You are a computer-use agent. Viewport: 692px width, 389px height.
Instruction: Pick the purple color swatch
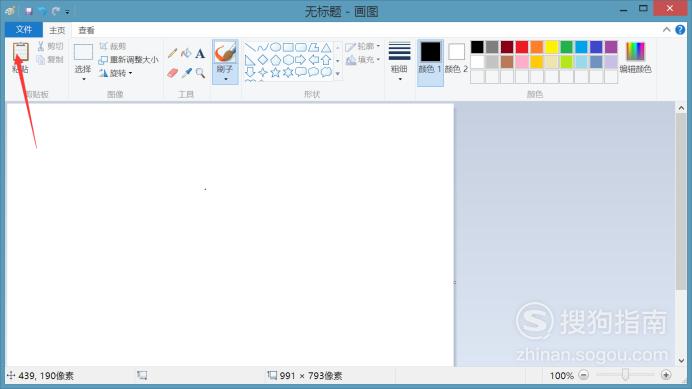611,47
